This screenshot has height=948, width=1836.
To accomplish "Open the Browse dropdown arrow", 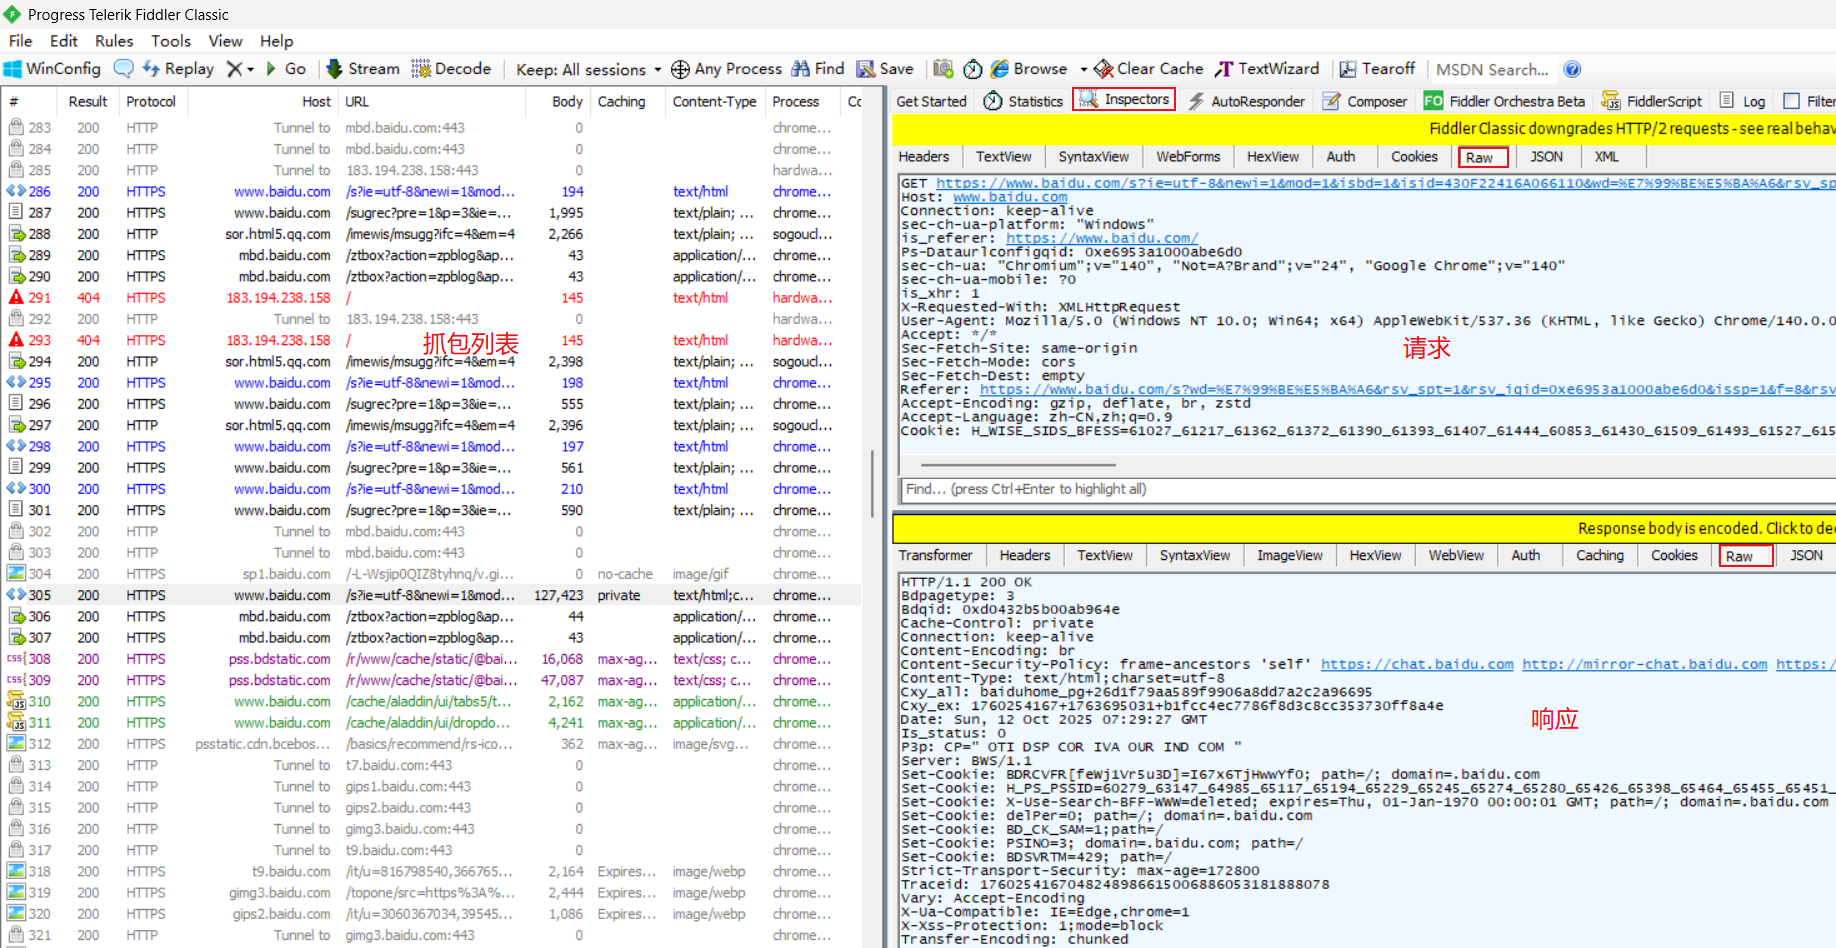I will (1084, 69).
